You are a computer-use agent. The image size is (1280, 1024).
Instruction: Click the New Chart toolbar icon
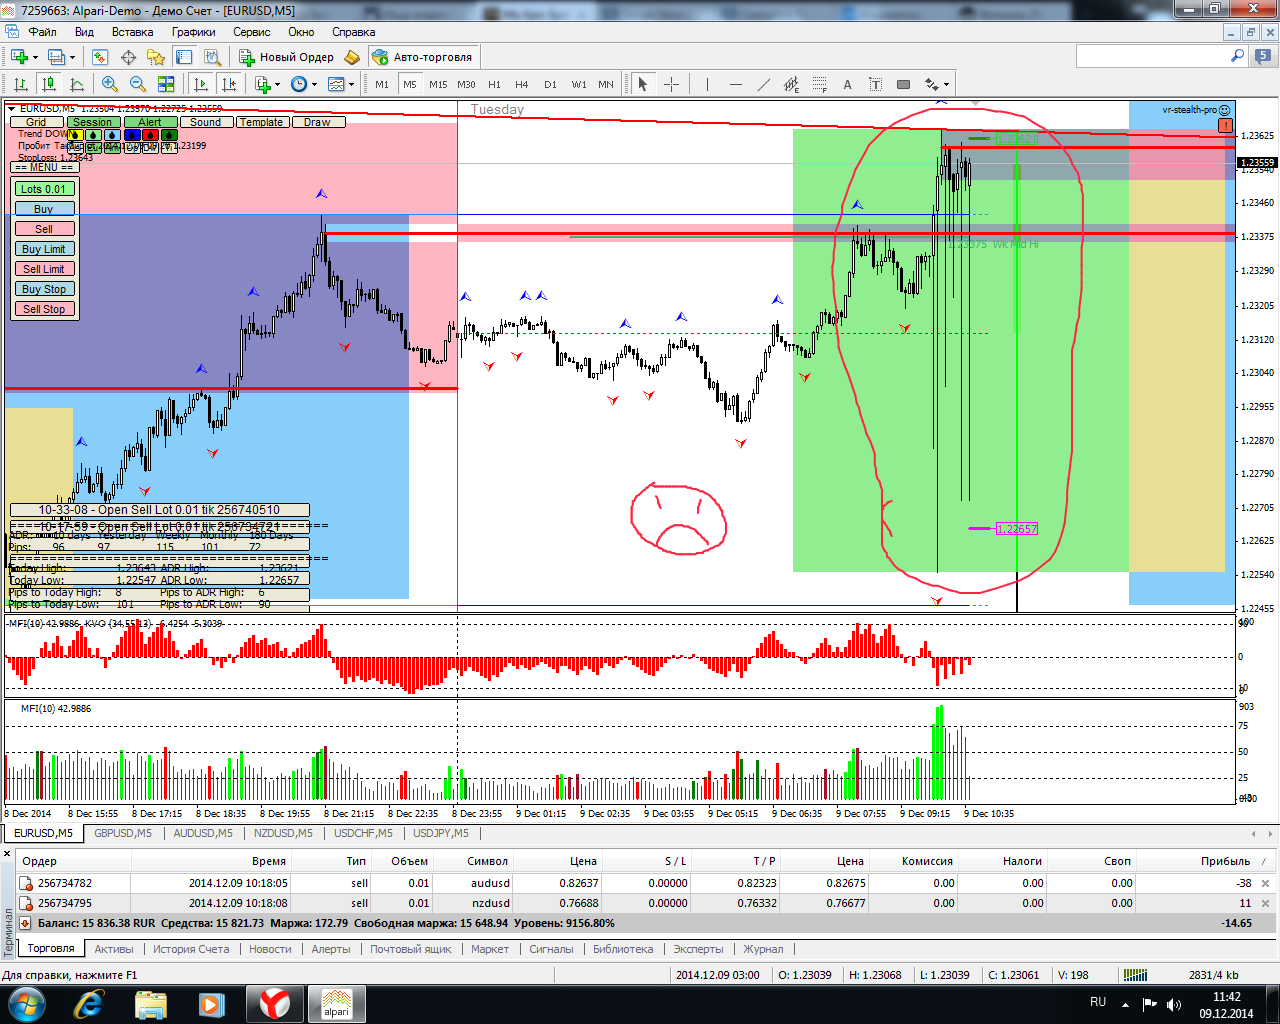pos(19,57)
